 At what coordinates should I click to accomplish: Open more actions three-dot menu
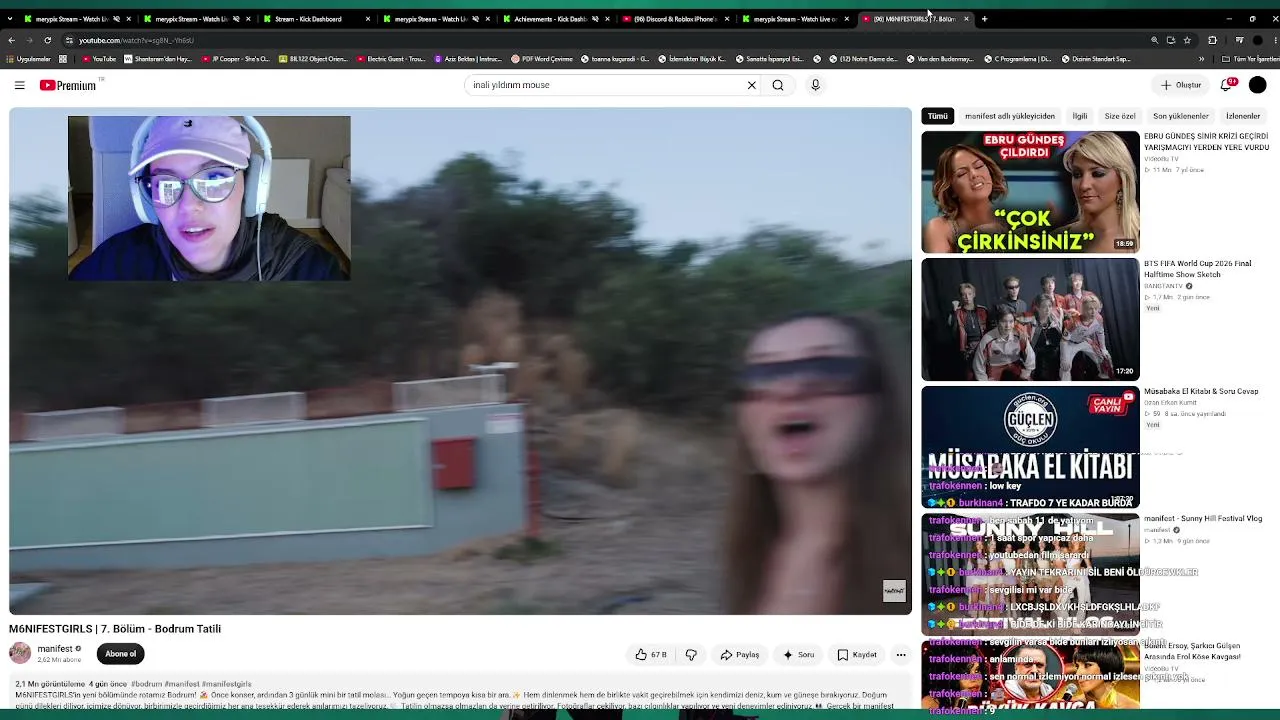tap(901, 655)
